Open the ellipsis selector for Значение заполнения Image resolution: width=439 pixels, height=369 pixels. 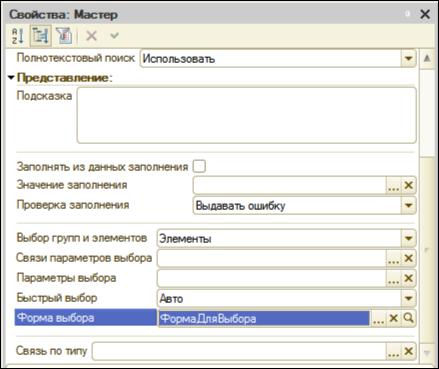(x=393, y=185)
